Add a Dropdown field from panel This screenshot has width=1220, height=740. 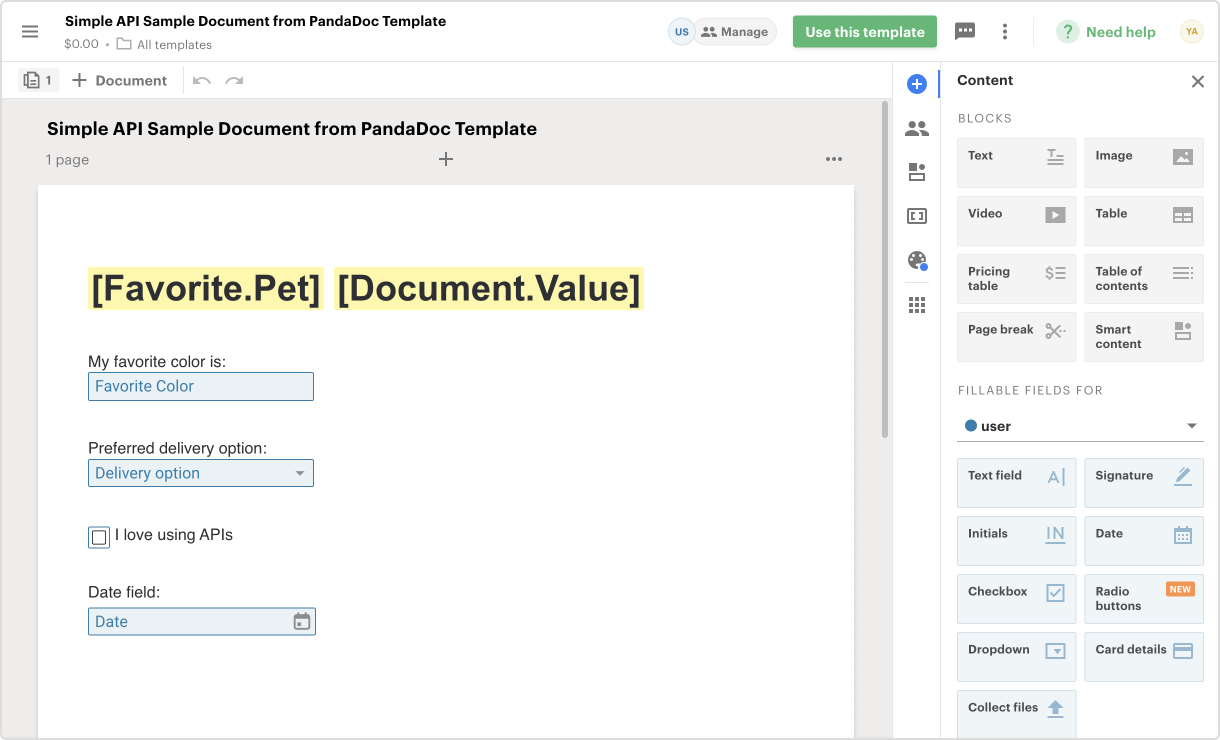pyautogui.click(x=1017, y=657)
